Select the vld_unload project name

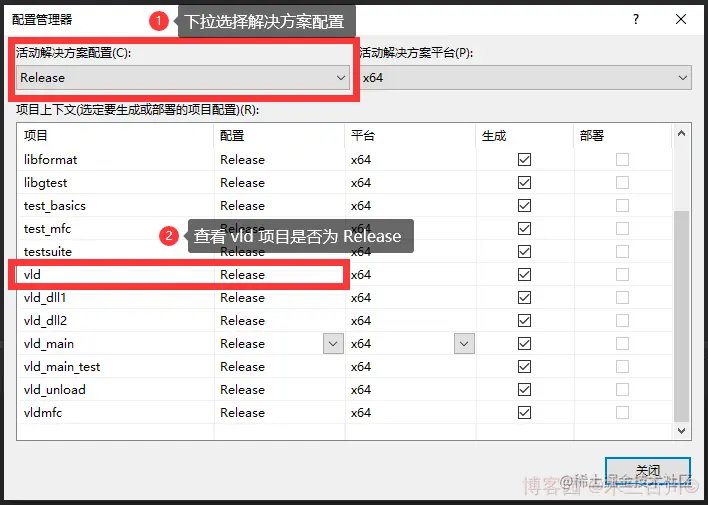55,389
